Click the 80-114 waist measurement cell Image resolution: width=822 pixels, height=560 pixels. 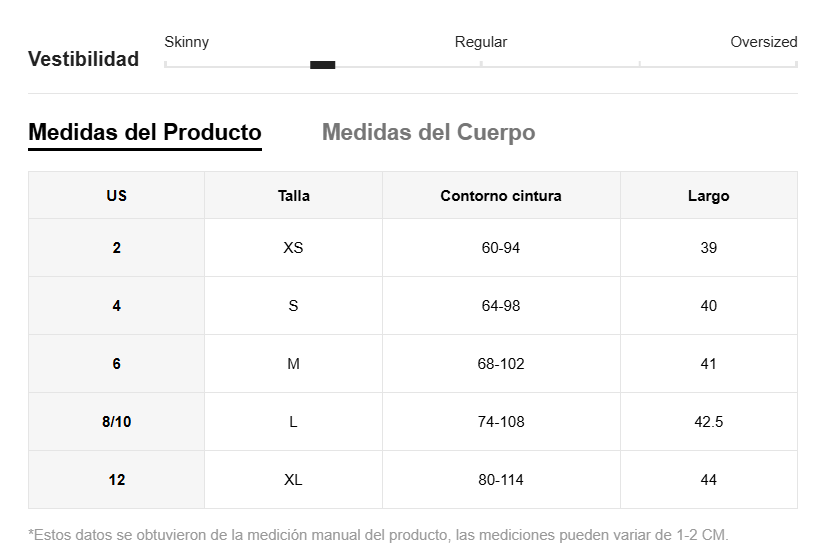click(501, 480)
